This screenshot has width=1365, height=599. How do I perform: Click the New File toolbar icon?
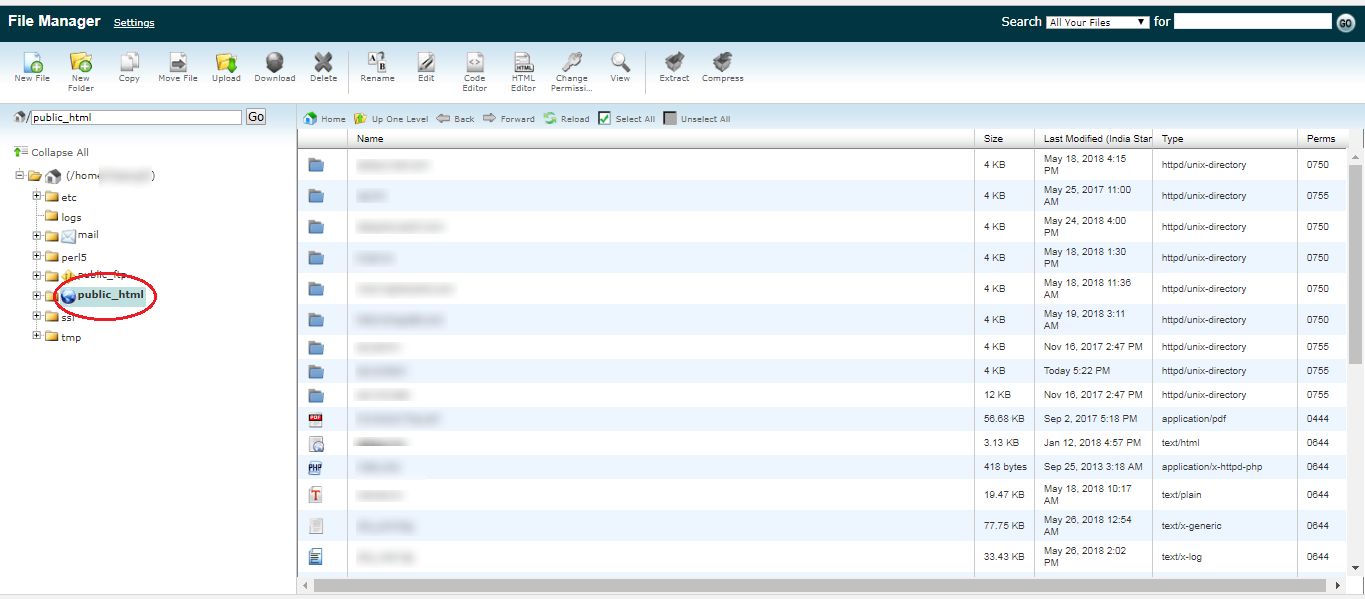32,67
